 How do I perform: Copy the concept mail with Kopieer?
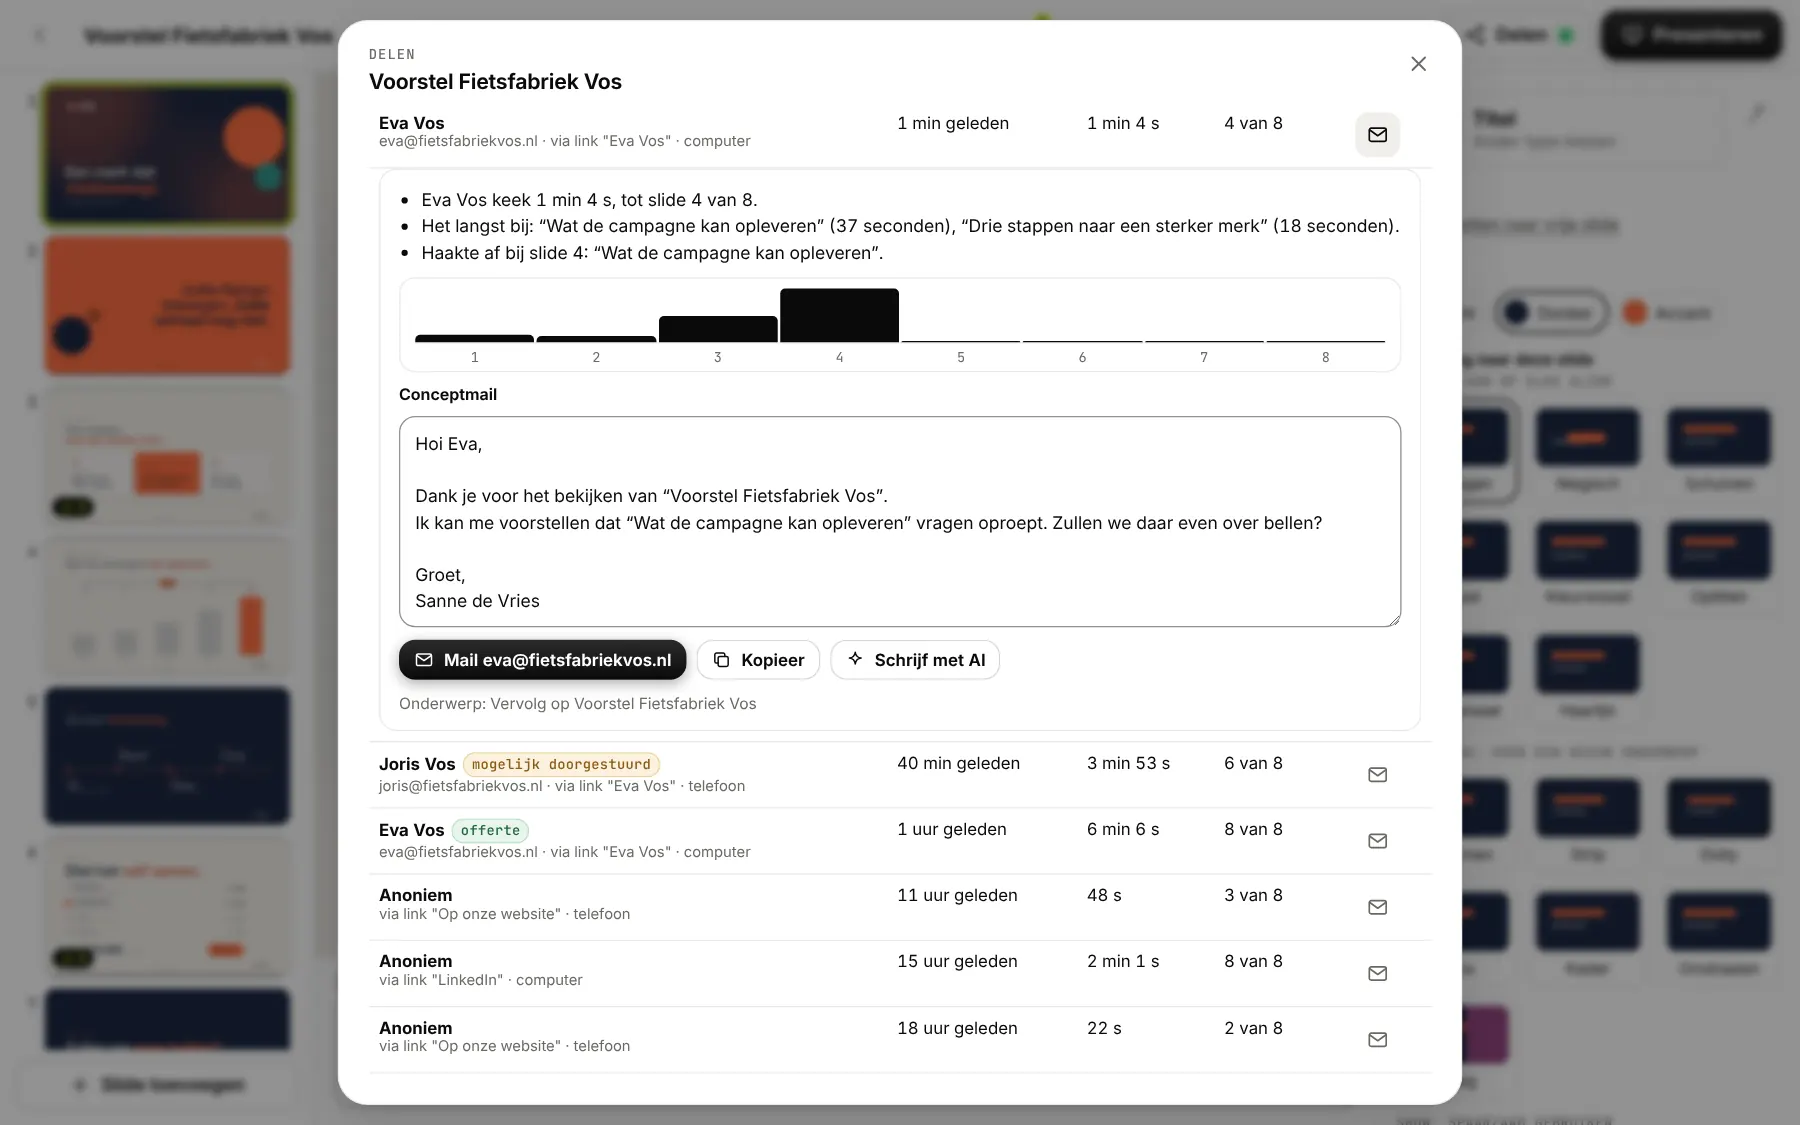coord(758,660)
